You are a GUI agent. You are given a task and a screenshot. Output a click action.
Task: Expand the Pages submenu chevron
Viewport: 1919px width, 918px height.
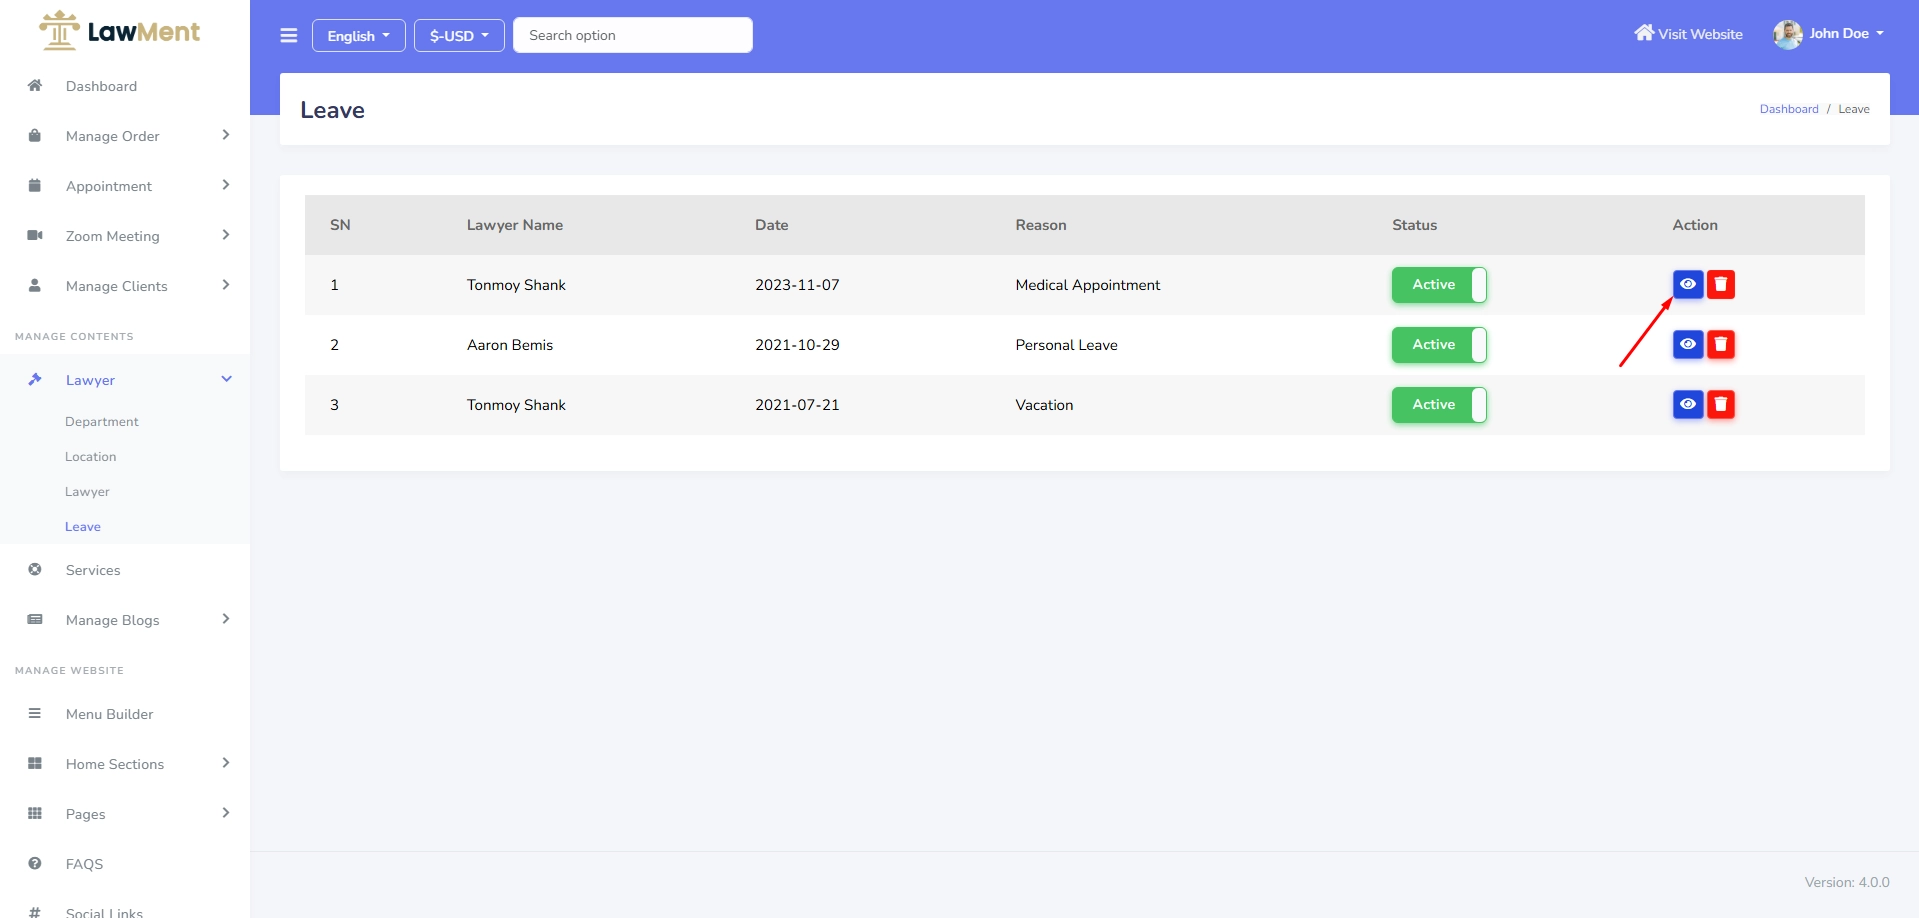pyautogui.click(x=226, y=813)
